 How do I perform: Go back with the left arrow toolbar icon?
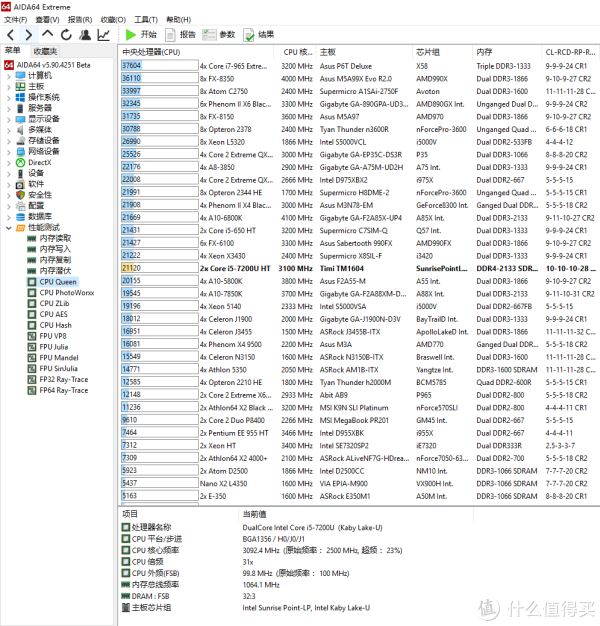pos(11,35)
